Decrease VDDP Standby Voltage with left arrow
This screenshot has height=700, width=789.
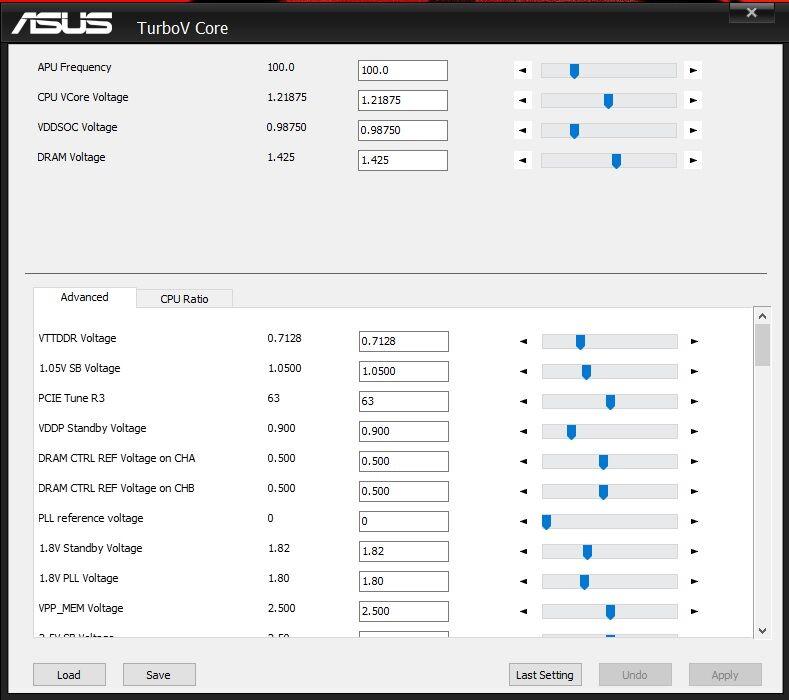click(523, 431)
